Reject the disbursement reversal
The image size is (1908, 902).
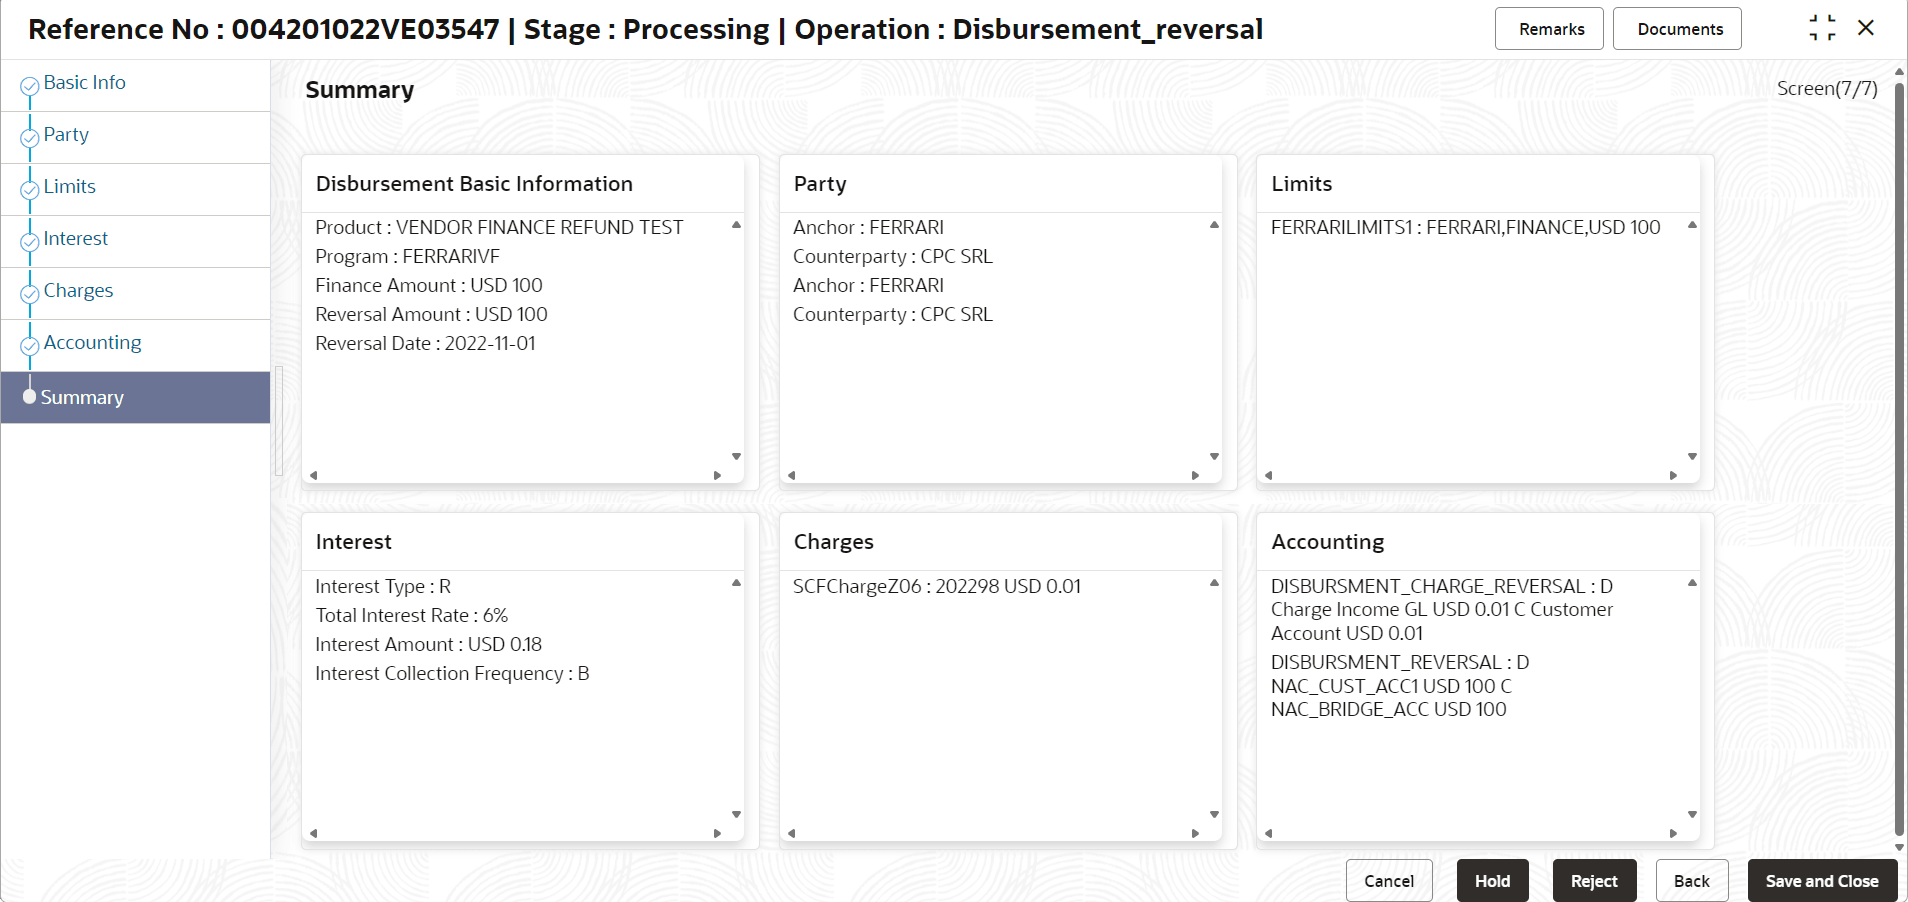click(x=1594, y=881)
